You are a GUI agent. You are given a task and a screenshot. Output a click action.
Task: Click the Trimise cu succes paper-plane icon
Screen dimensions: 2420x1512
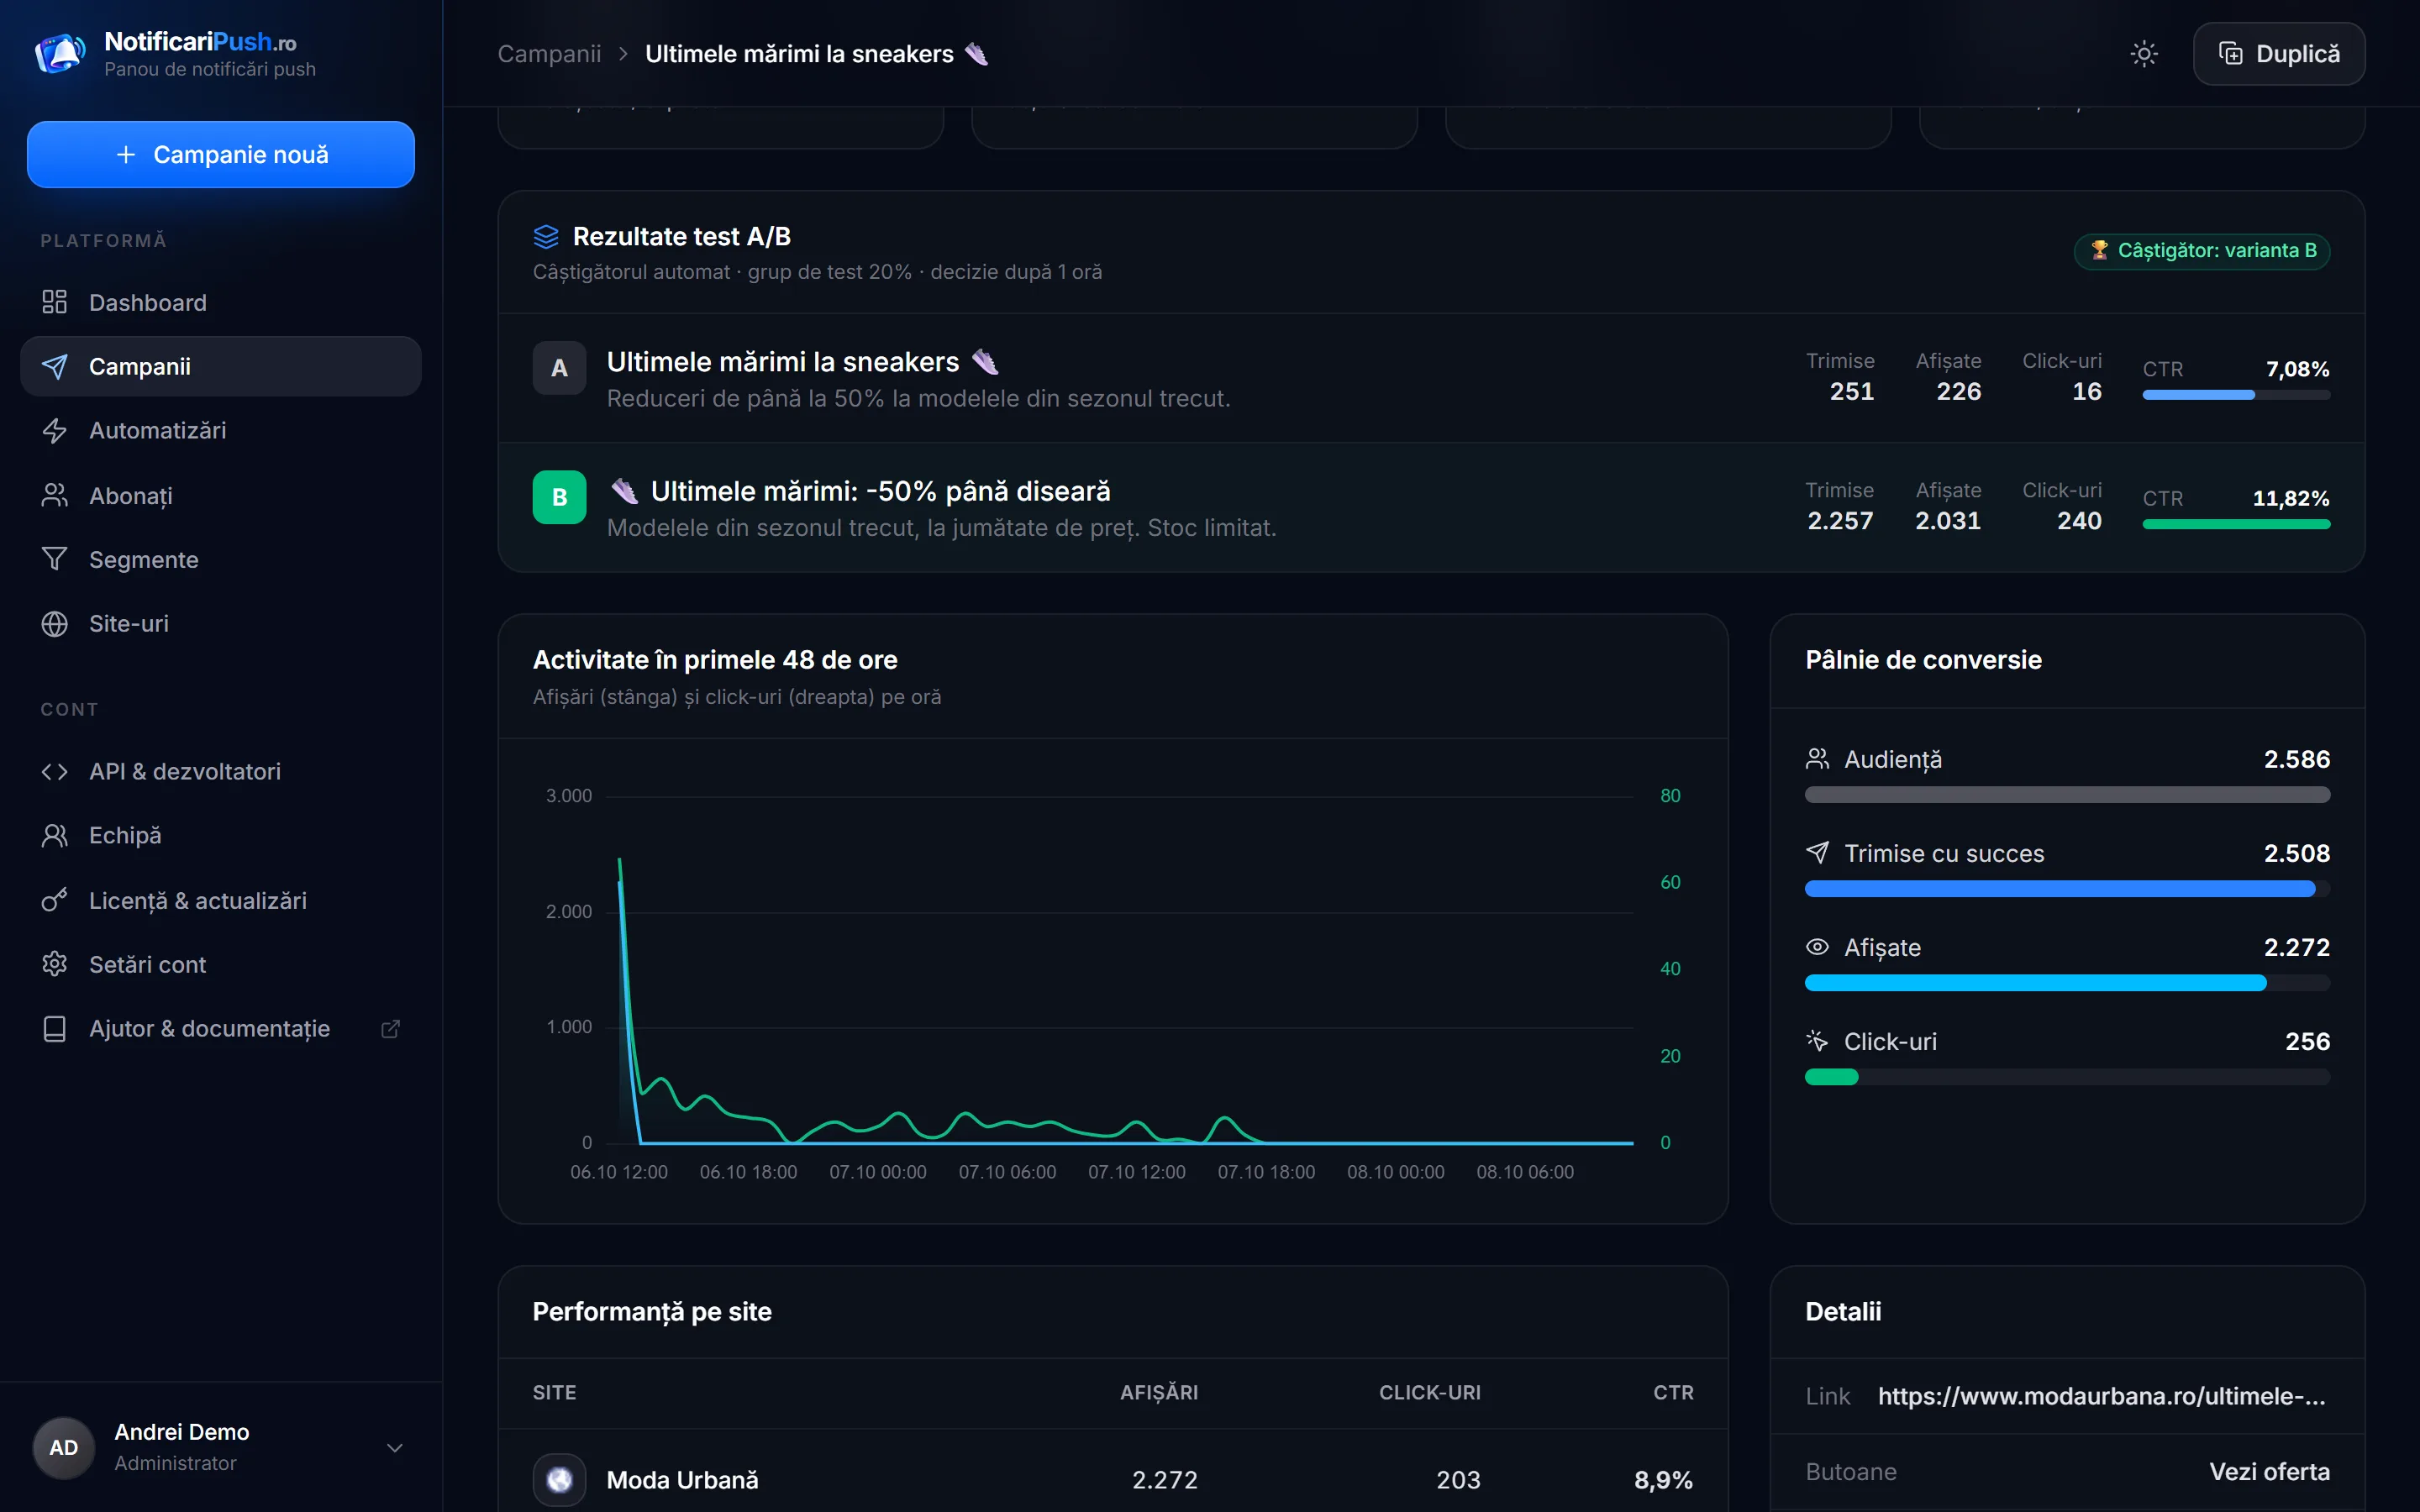pyautogui.click(x=1817, y=853)
